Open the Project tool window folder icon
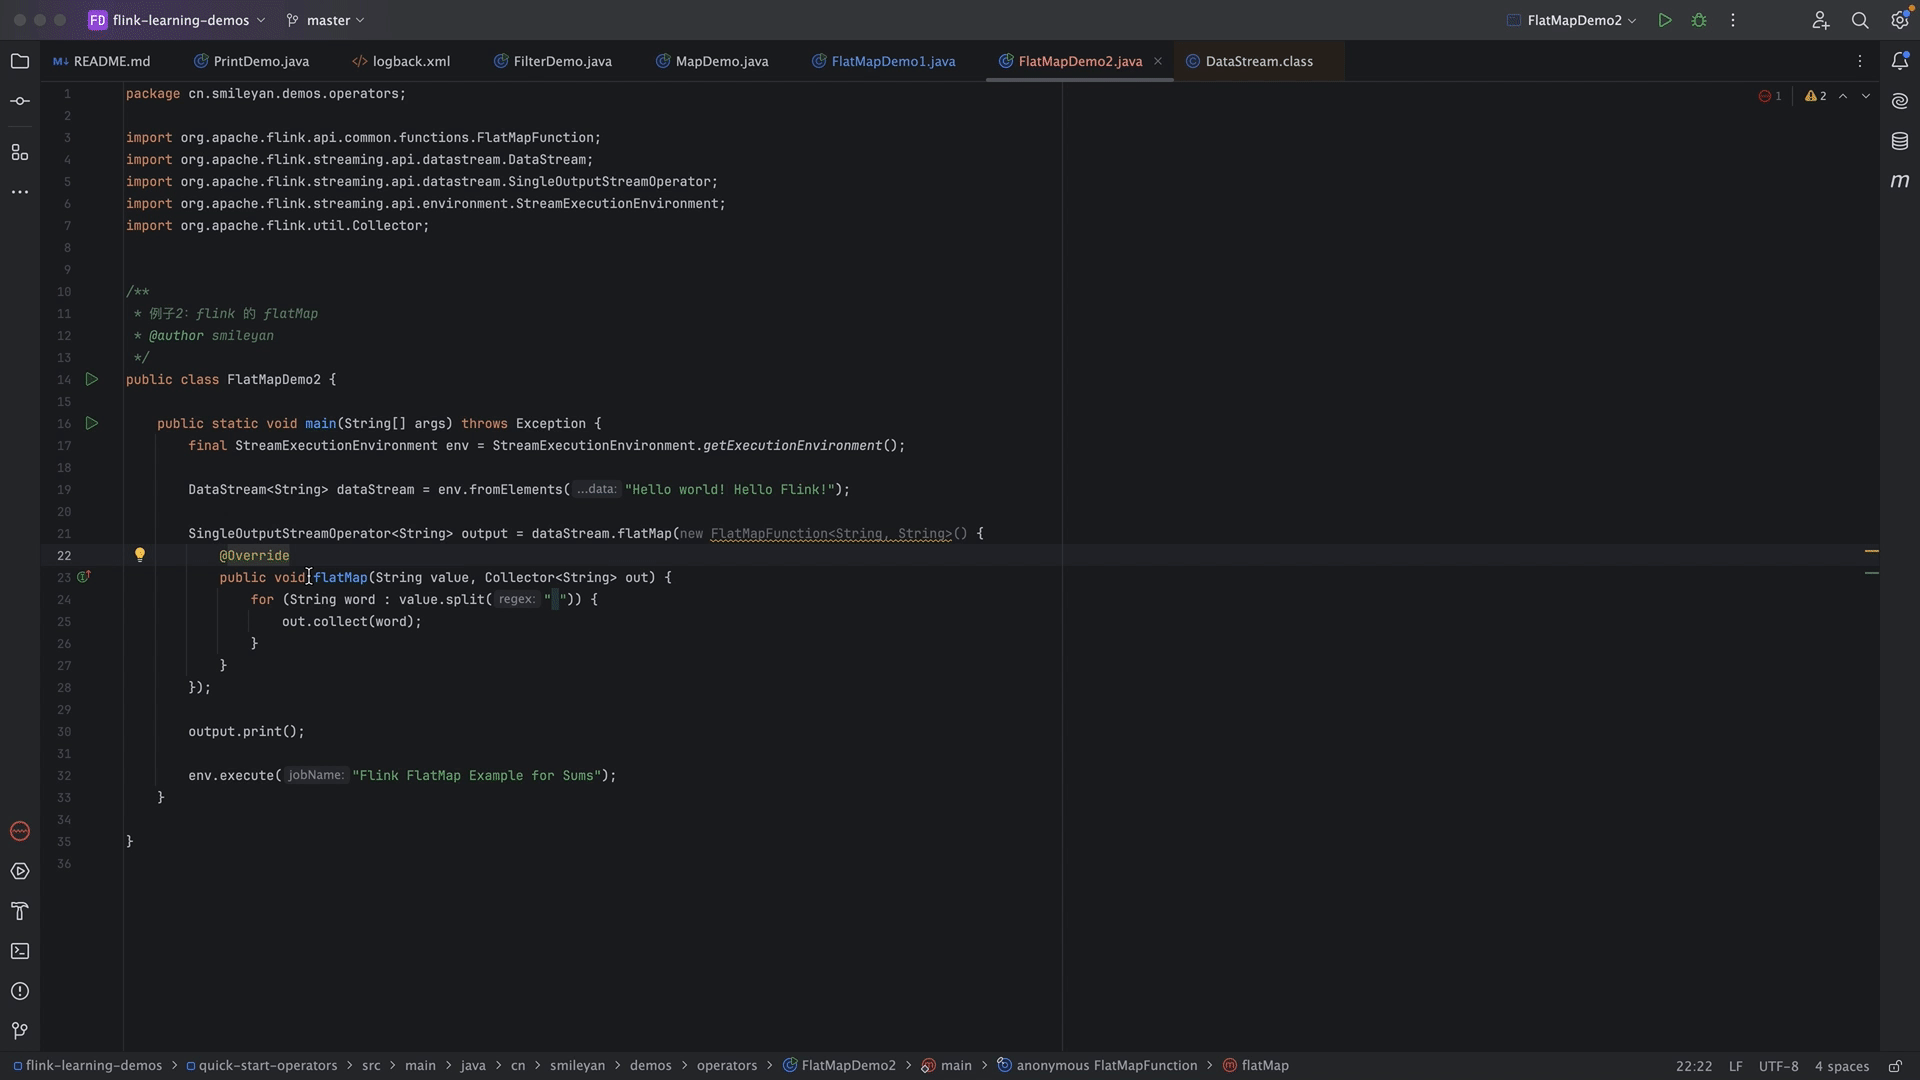This screenshot has width=1920, height=1080. [x=20, y=62]
